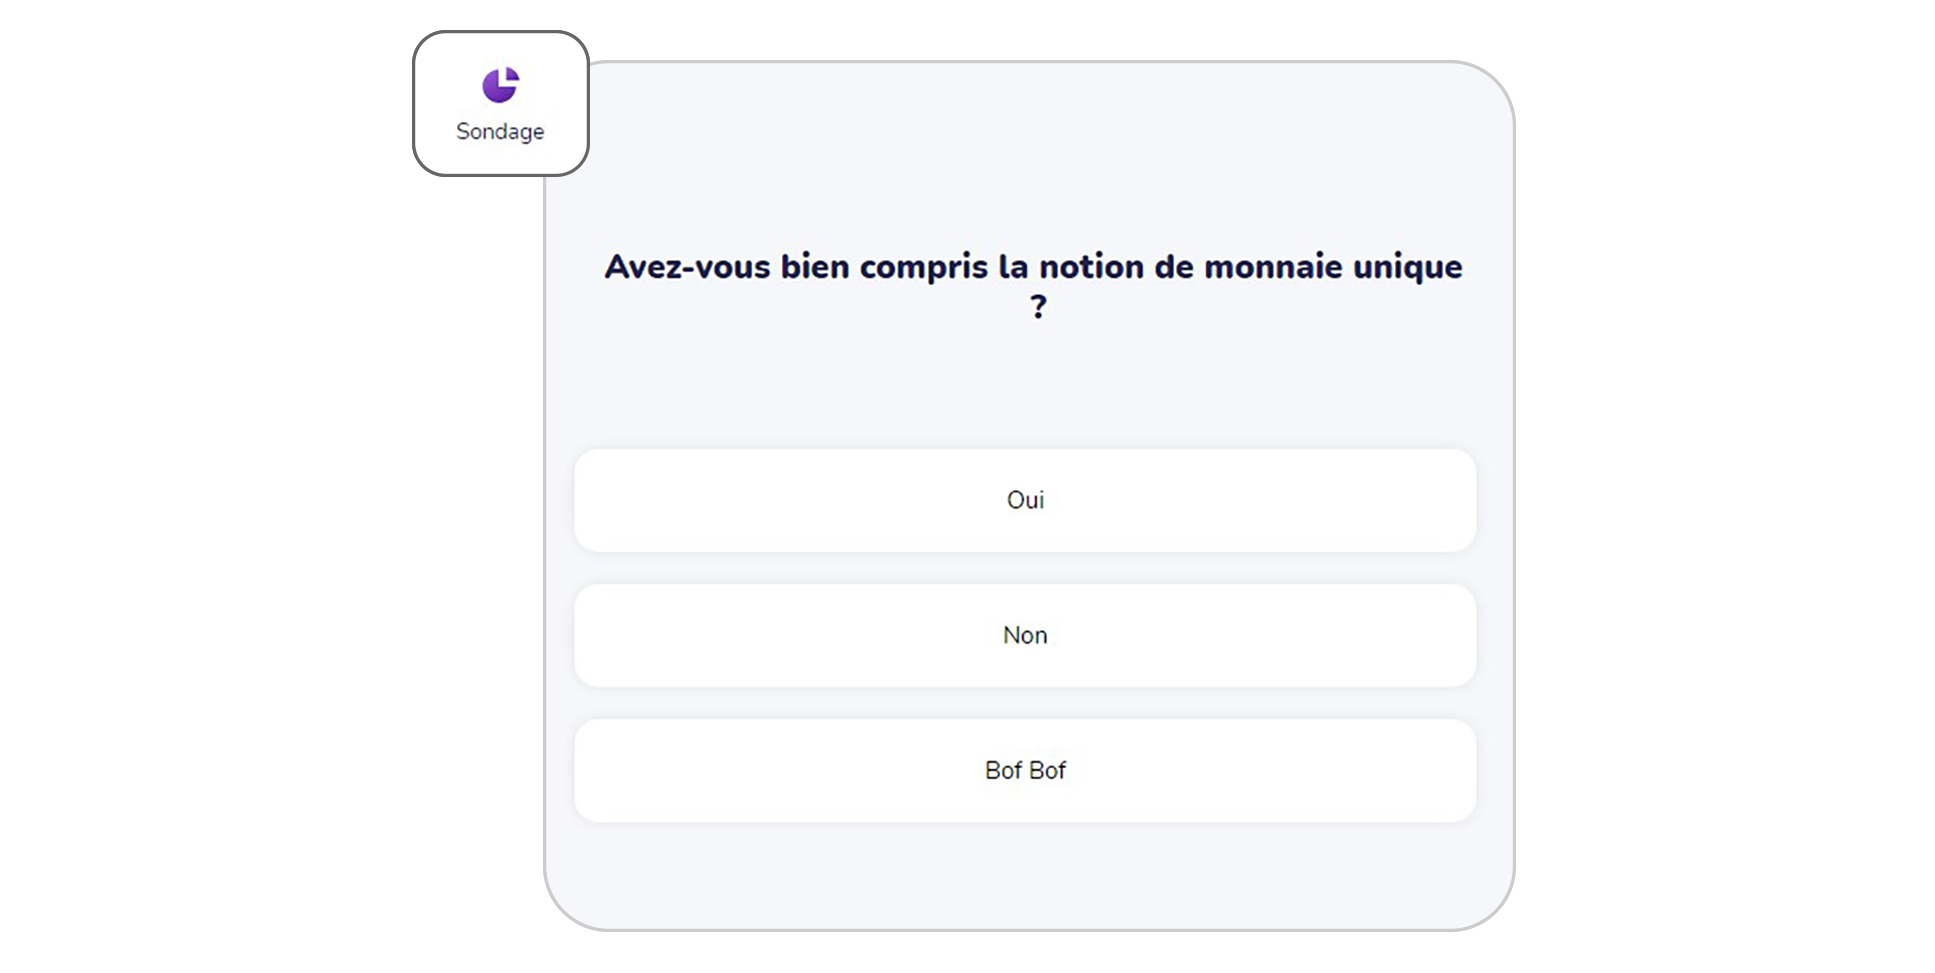Screen dimensions: 1935x973
Task: Select the Sondage badge card
Action: pos(500,104)
